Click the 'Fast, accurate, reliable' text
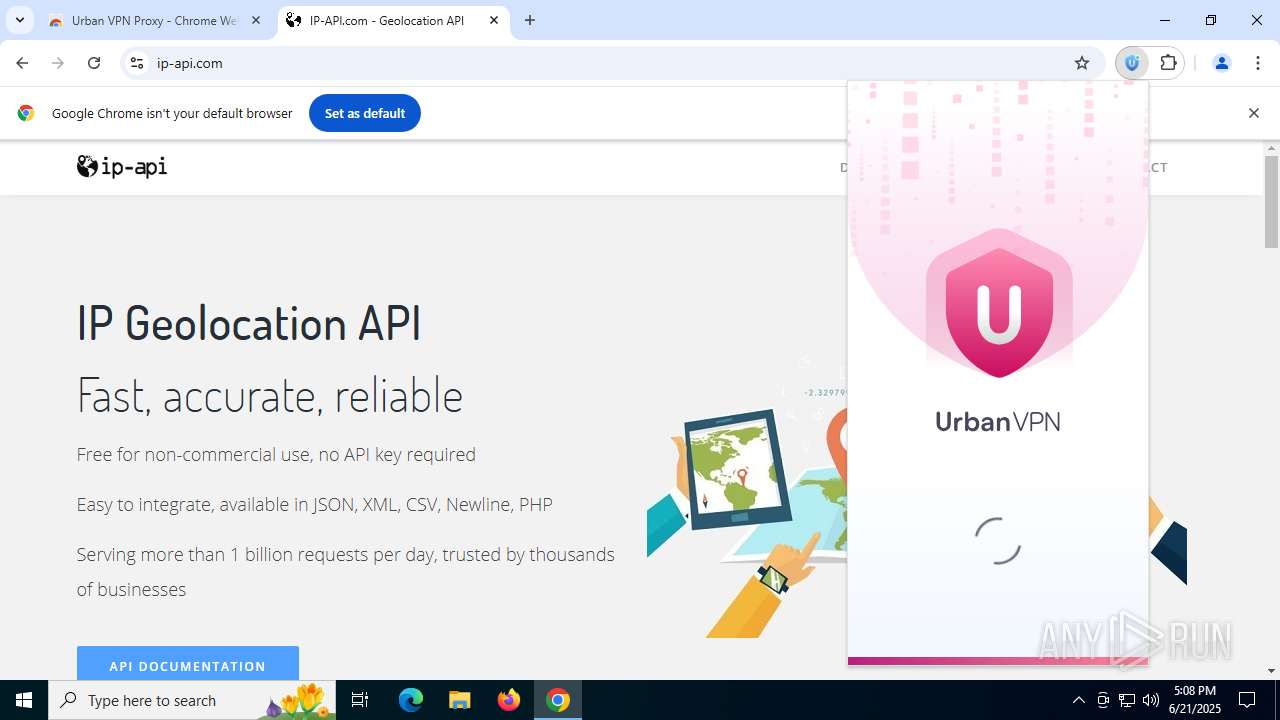The width and height of the screenshot is (1280, 720). 270,395
